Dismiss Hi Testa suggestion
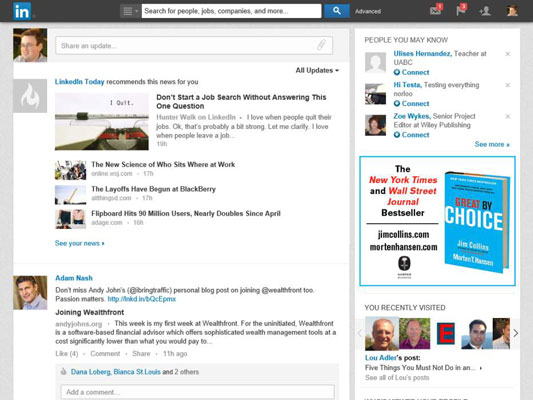 (x=508, y=85)
